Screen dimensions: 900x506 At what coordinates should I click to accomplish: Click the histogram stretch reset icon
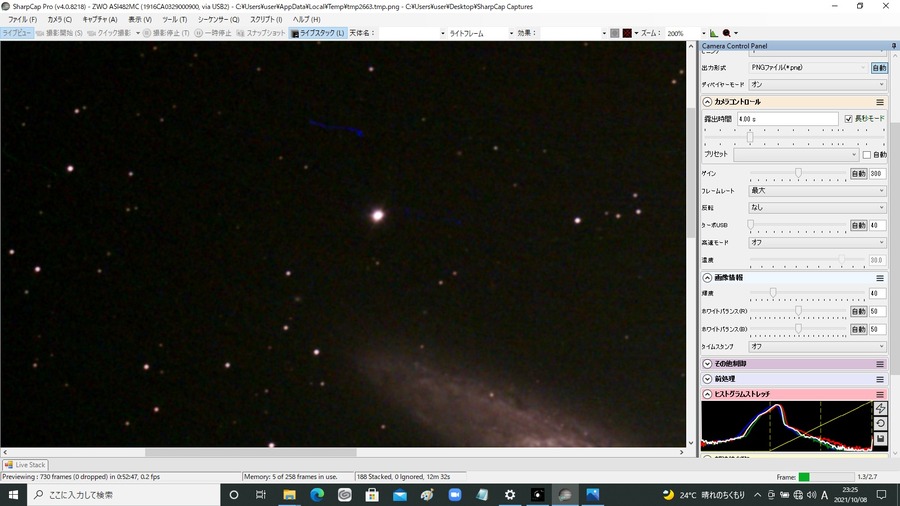880,423
